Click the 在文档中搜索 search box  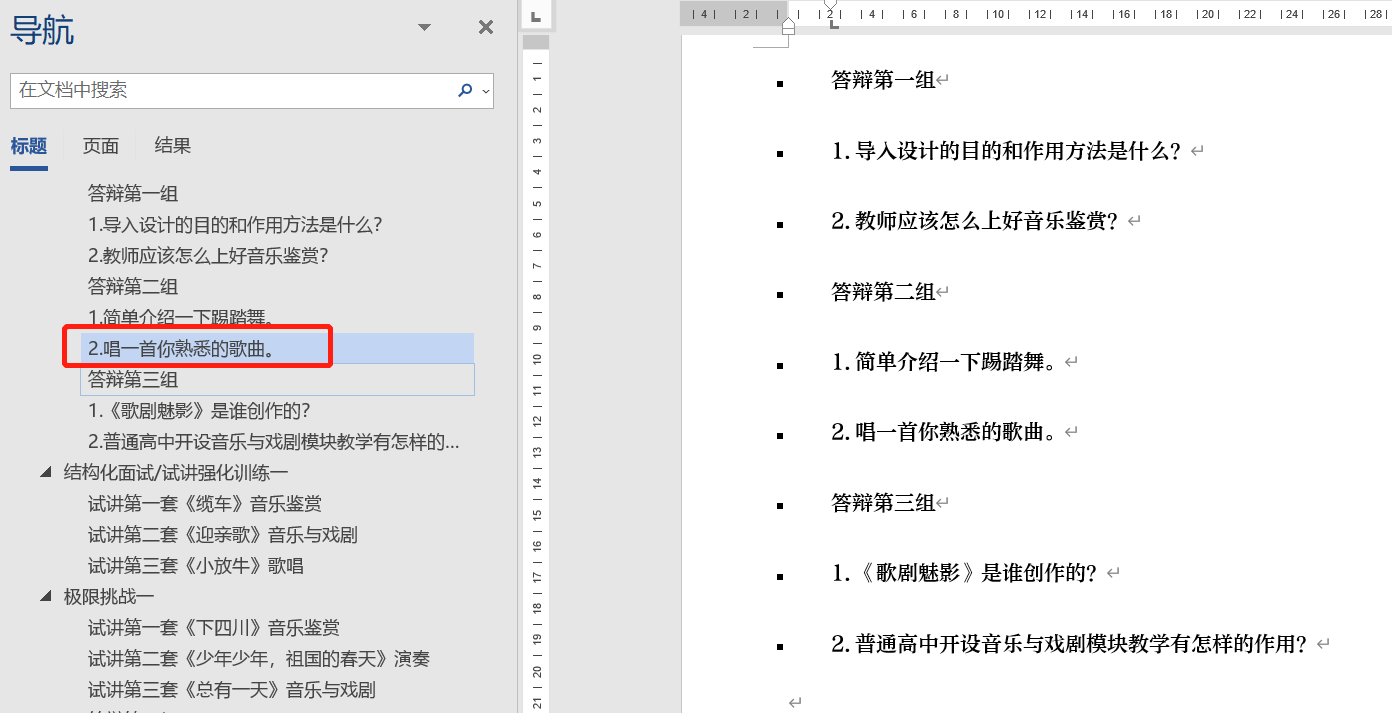pyautogui.click(x=230, y=90)
